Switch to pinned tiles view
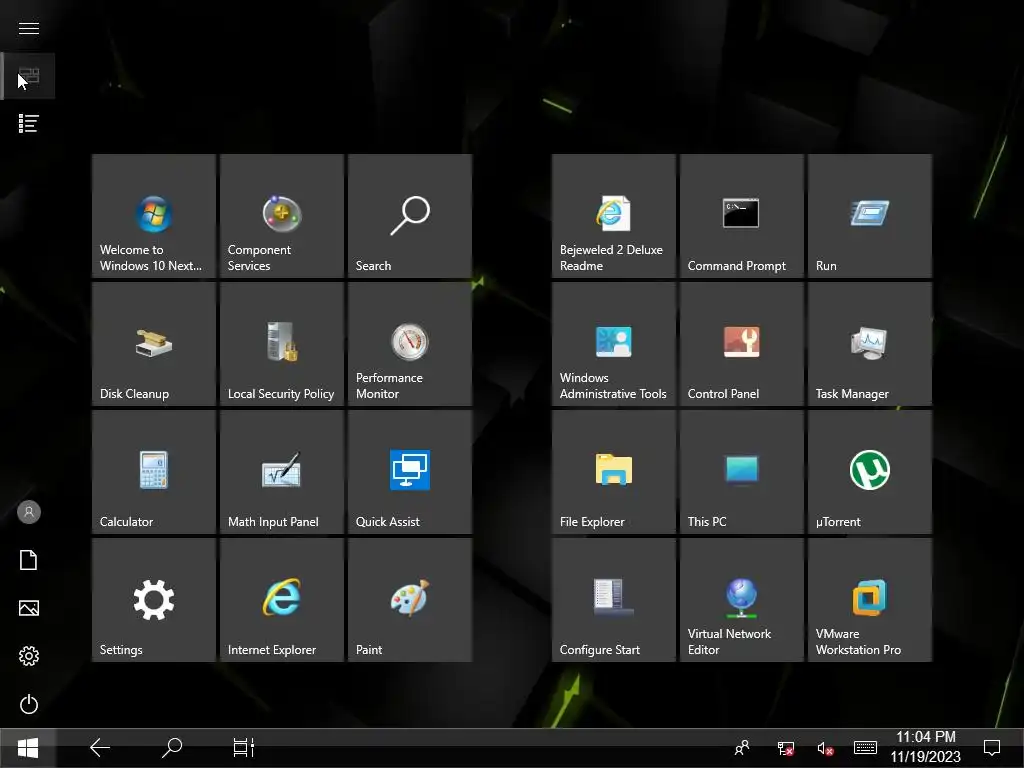This screenshot has width=1024, height=768. [x=29, y=76]
